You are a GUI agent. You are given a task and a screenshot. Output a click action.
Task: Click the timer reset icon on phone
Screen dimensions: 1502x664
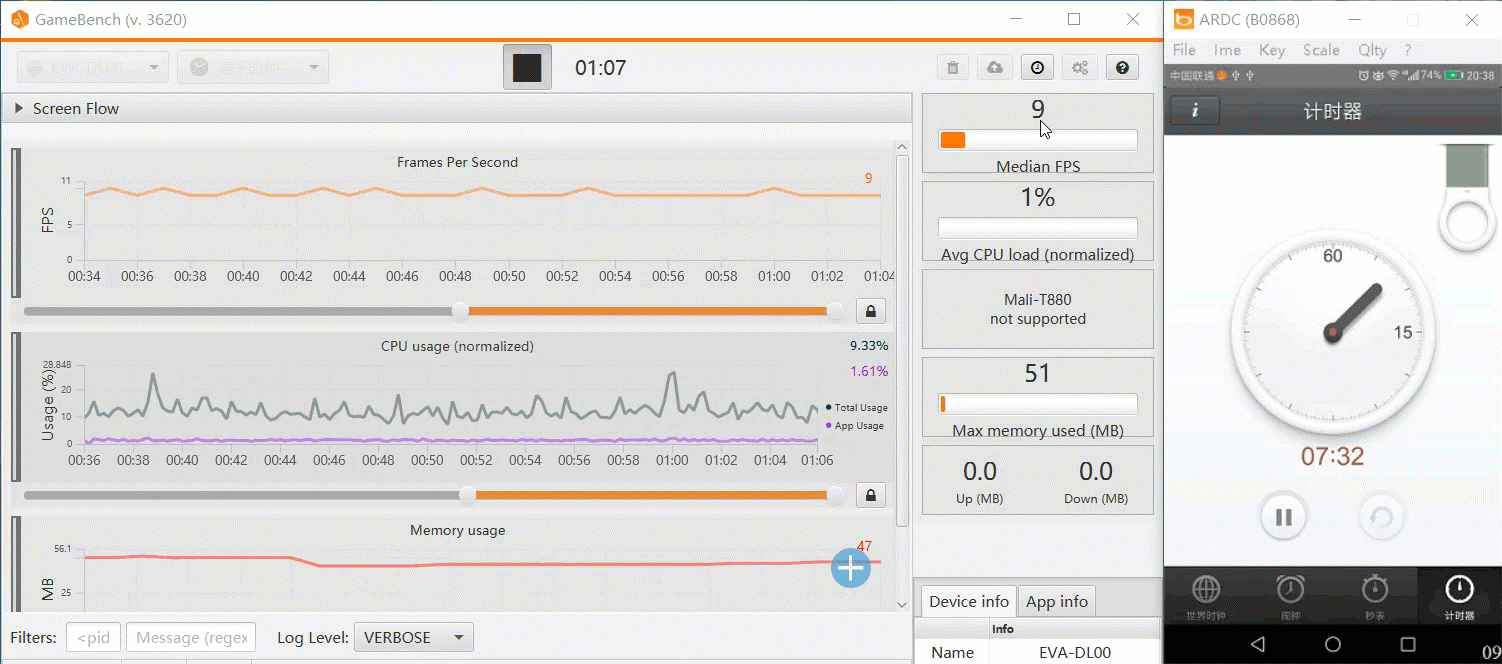pos(1381,517)
